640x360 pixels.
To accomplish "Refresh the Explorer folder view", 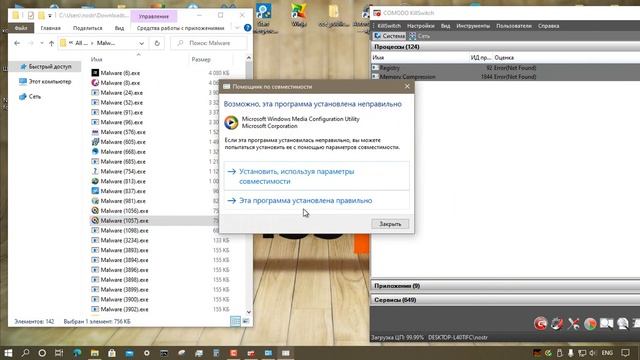I will (x=157, y=43).
